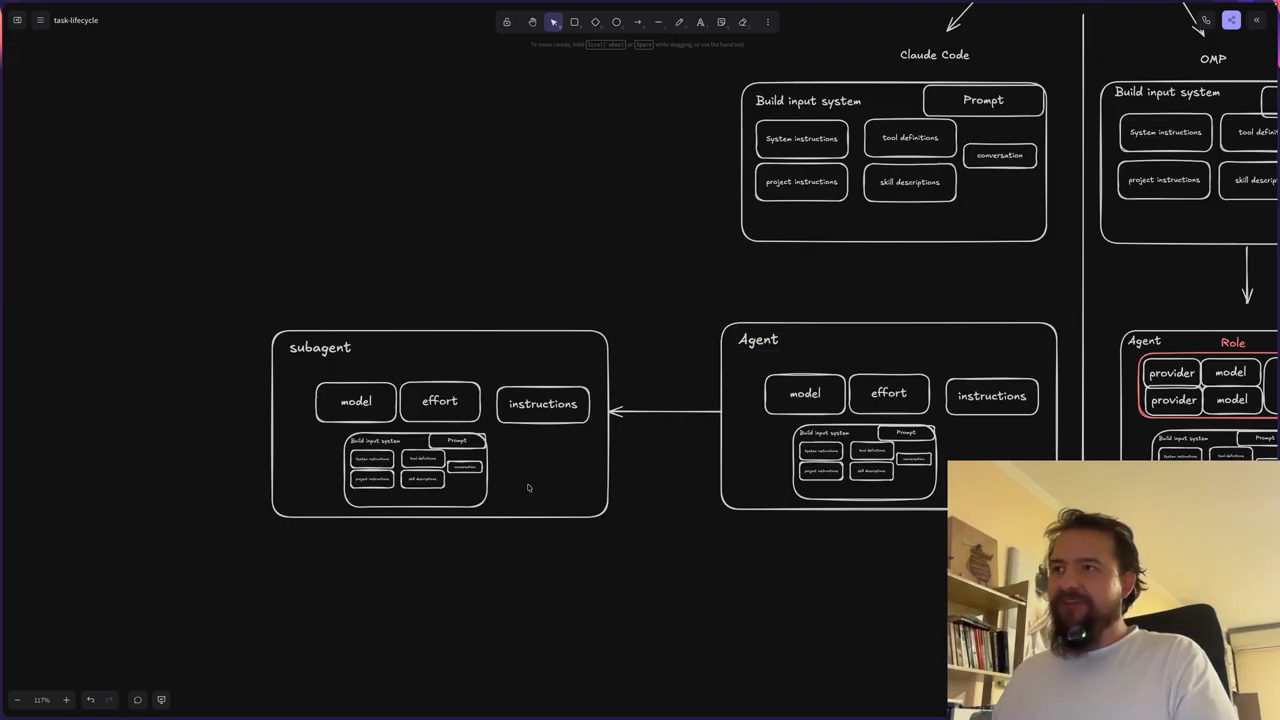Click the task-lifecycle document title
The image size is (1280, 720).
(x=76, y=20)
